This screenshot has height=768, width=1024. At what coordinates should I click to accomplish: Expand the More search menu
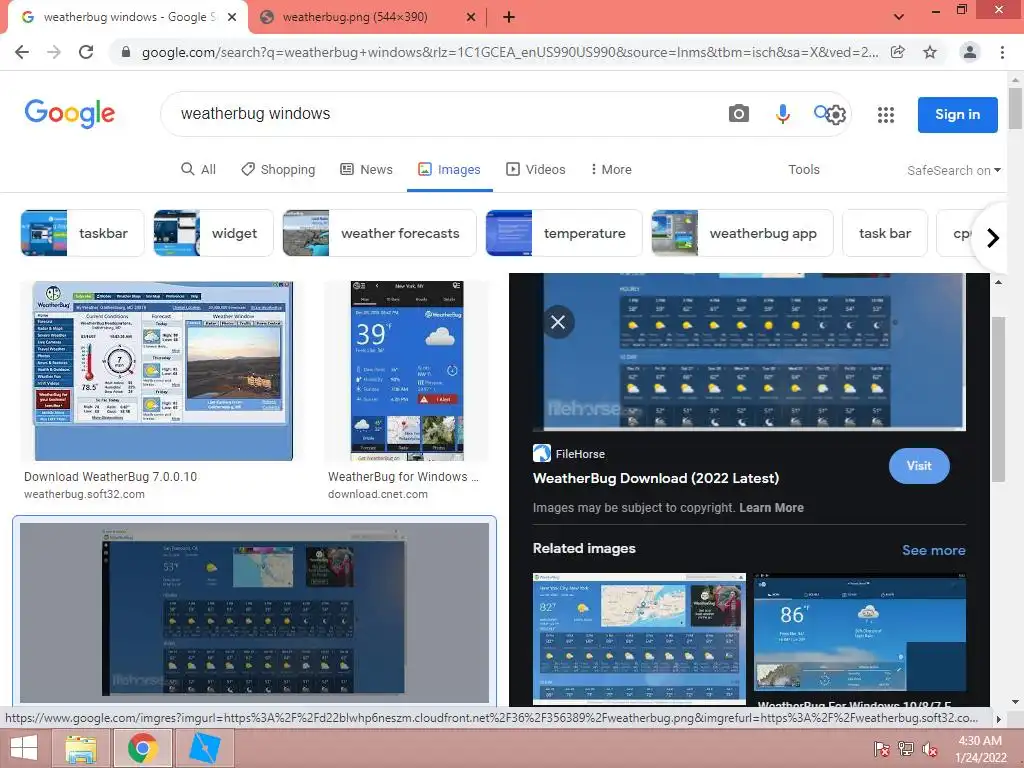point(611,169)
